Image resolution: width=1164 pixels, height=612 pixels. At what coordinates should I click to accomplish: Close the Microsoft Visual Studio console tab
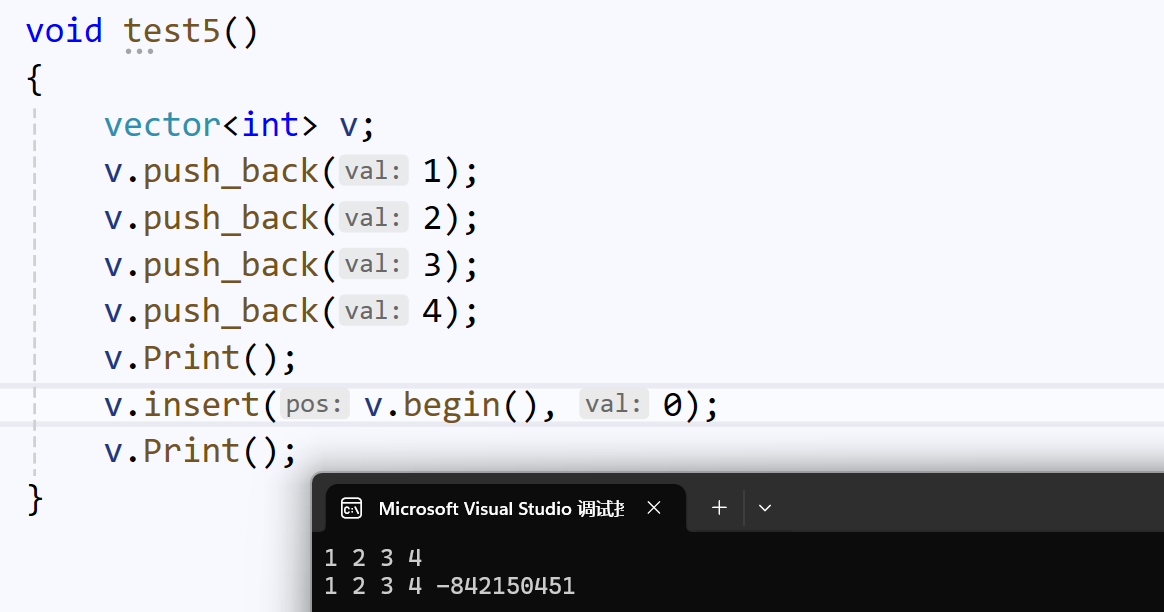click(654, 508)
